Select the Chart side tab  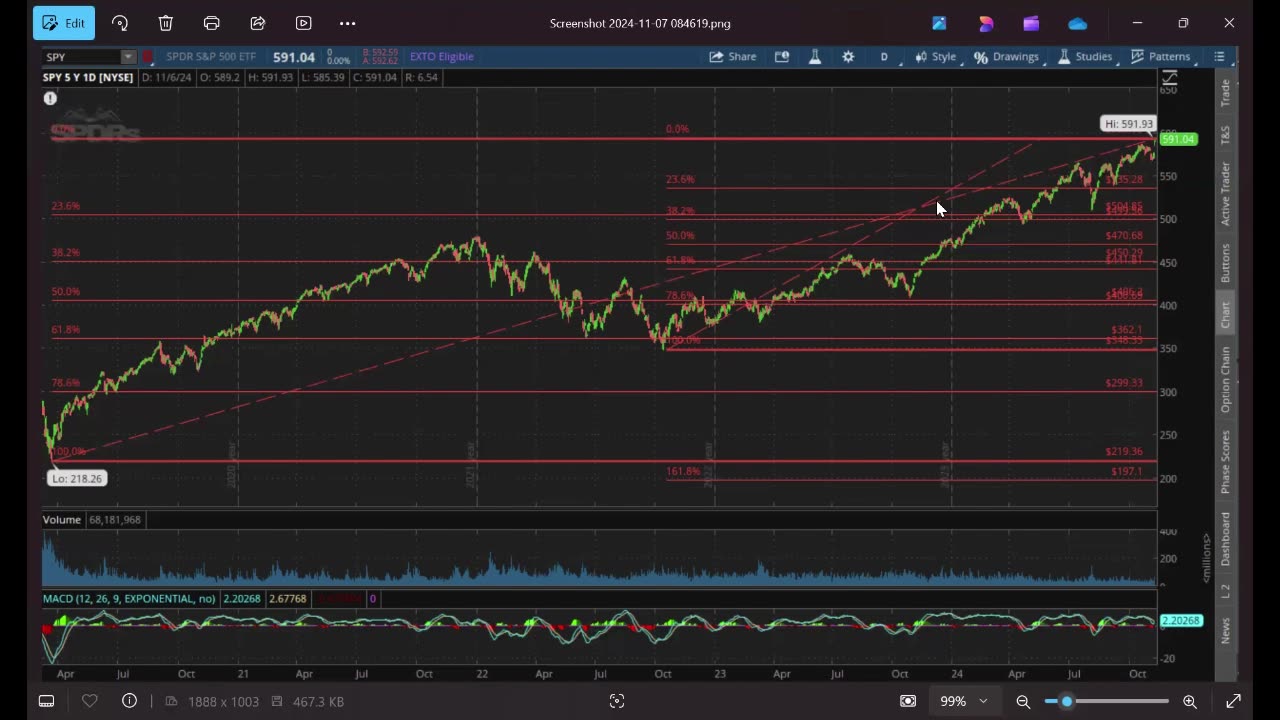click(1225, 315)
